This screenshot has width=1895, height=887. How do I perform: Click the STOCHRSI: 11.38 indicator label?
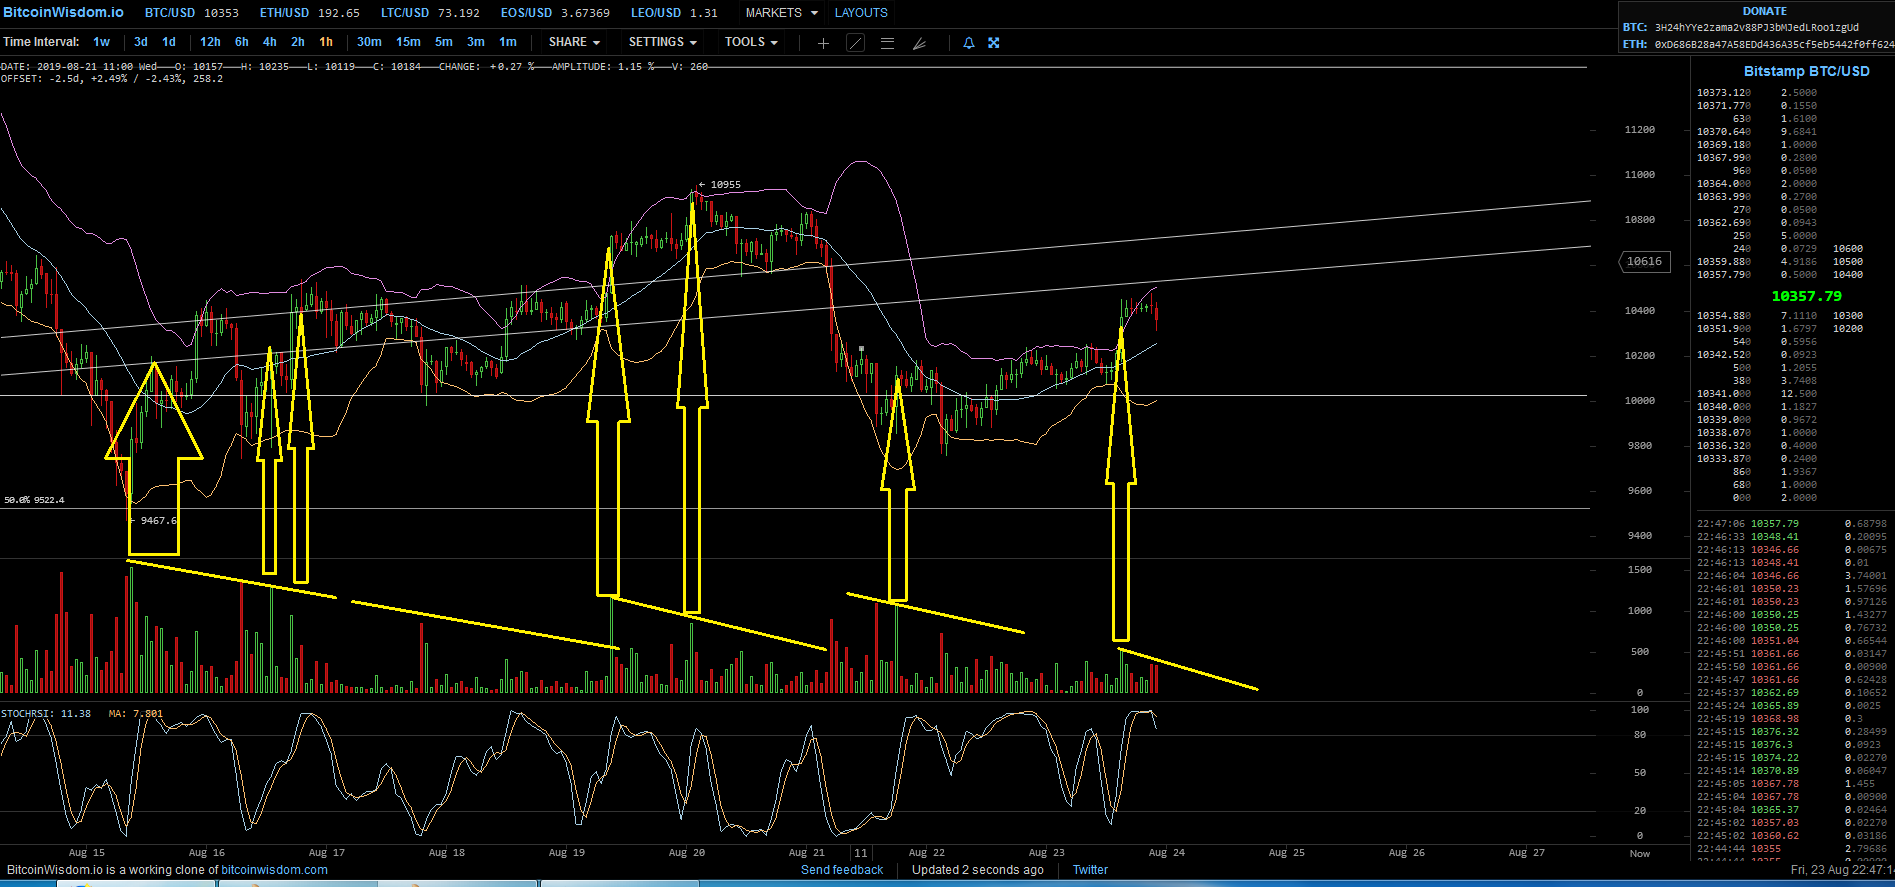click(46, 714)
